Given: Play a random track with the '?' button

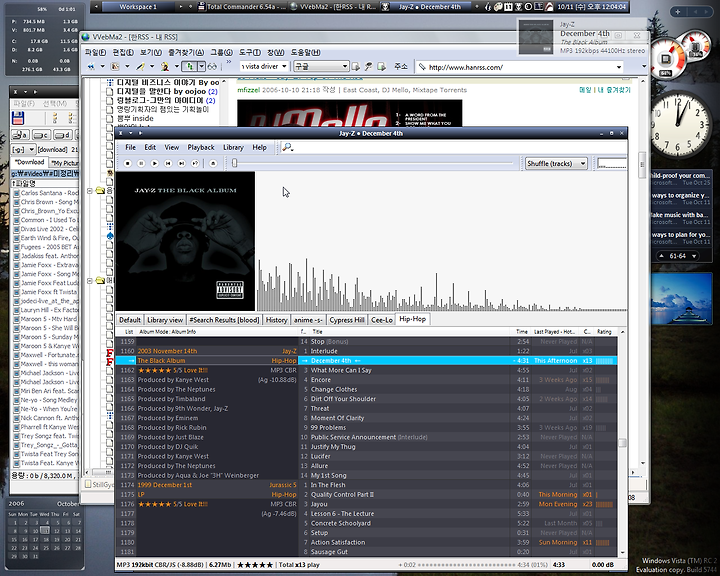Looking at the screenshot, I should pos(195,163).
